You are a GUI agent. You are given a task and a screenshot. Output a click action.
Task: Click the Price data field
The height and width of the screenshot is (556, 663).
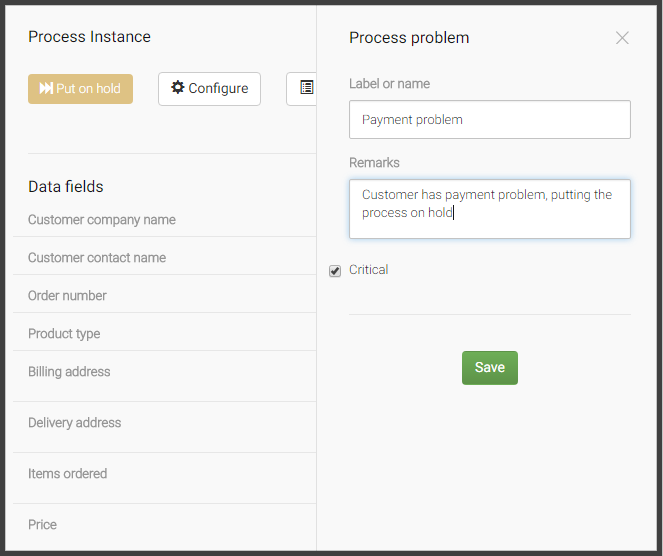click(42, 525)
